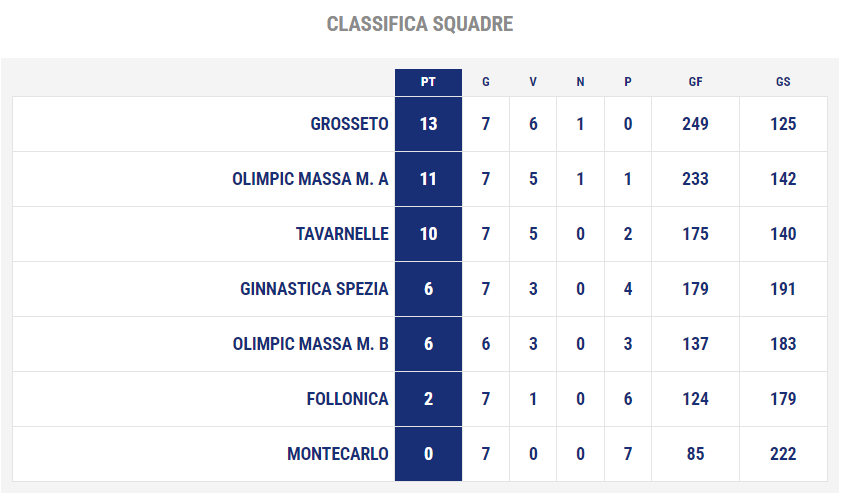
Task: Open the TAVARNELLE team name
Action: (x=342, y=234)
